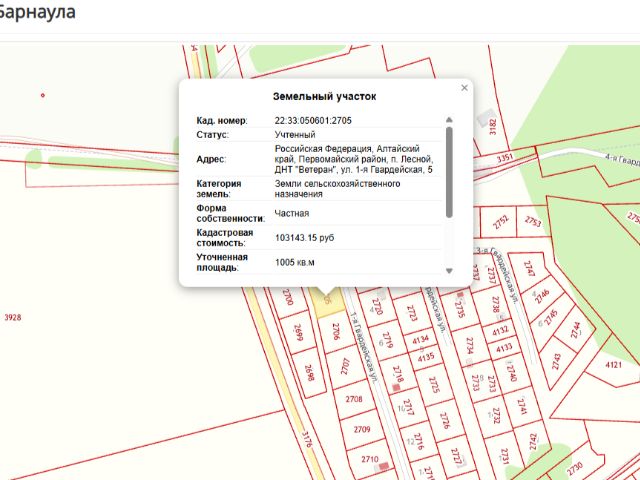Click the popup scrollbar down arrow
The width and height of the screenshot is (640, 480).
point(449,271)
